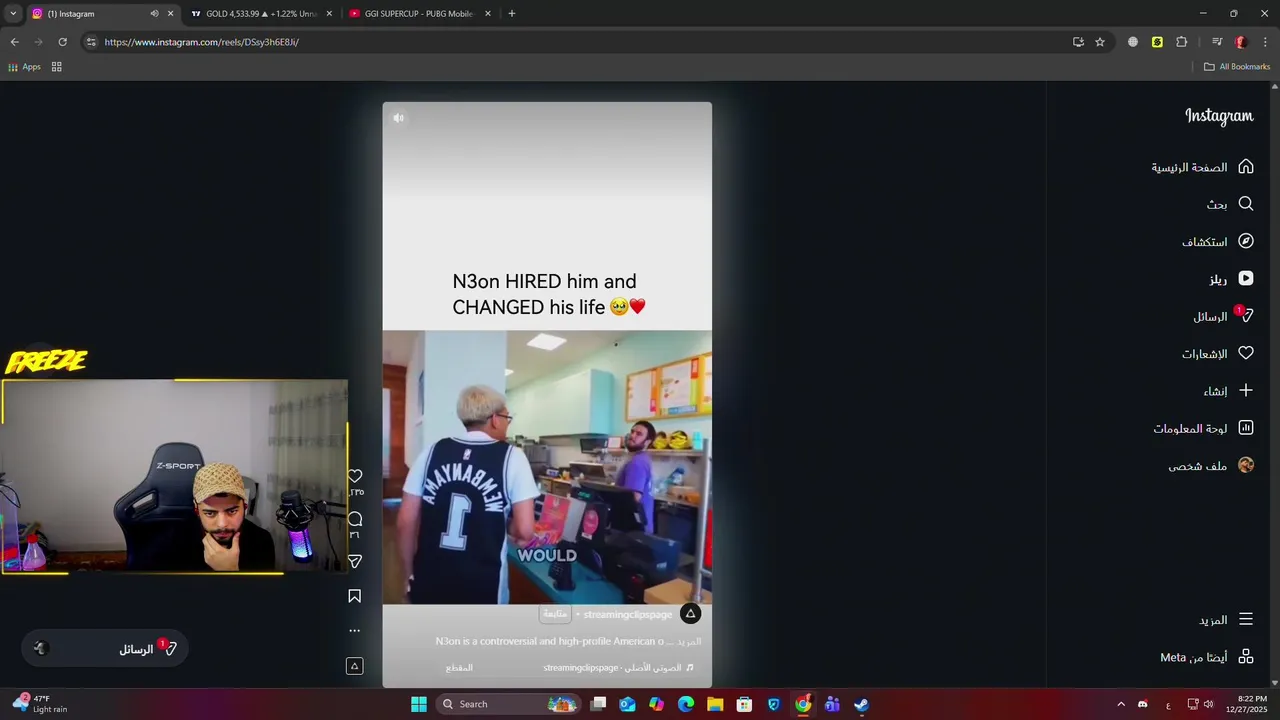Click the Instagram URL address field

580,42
